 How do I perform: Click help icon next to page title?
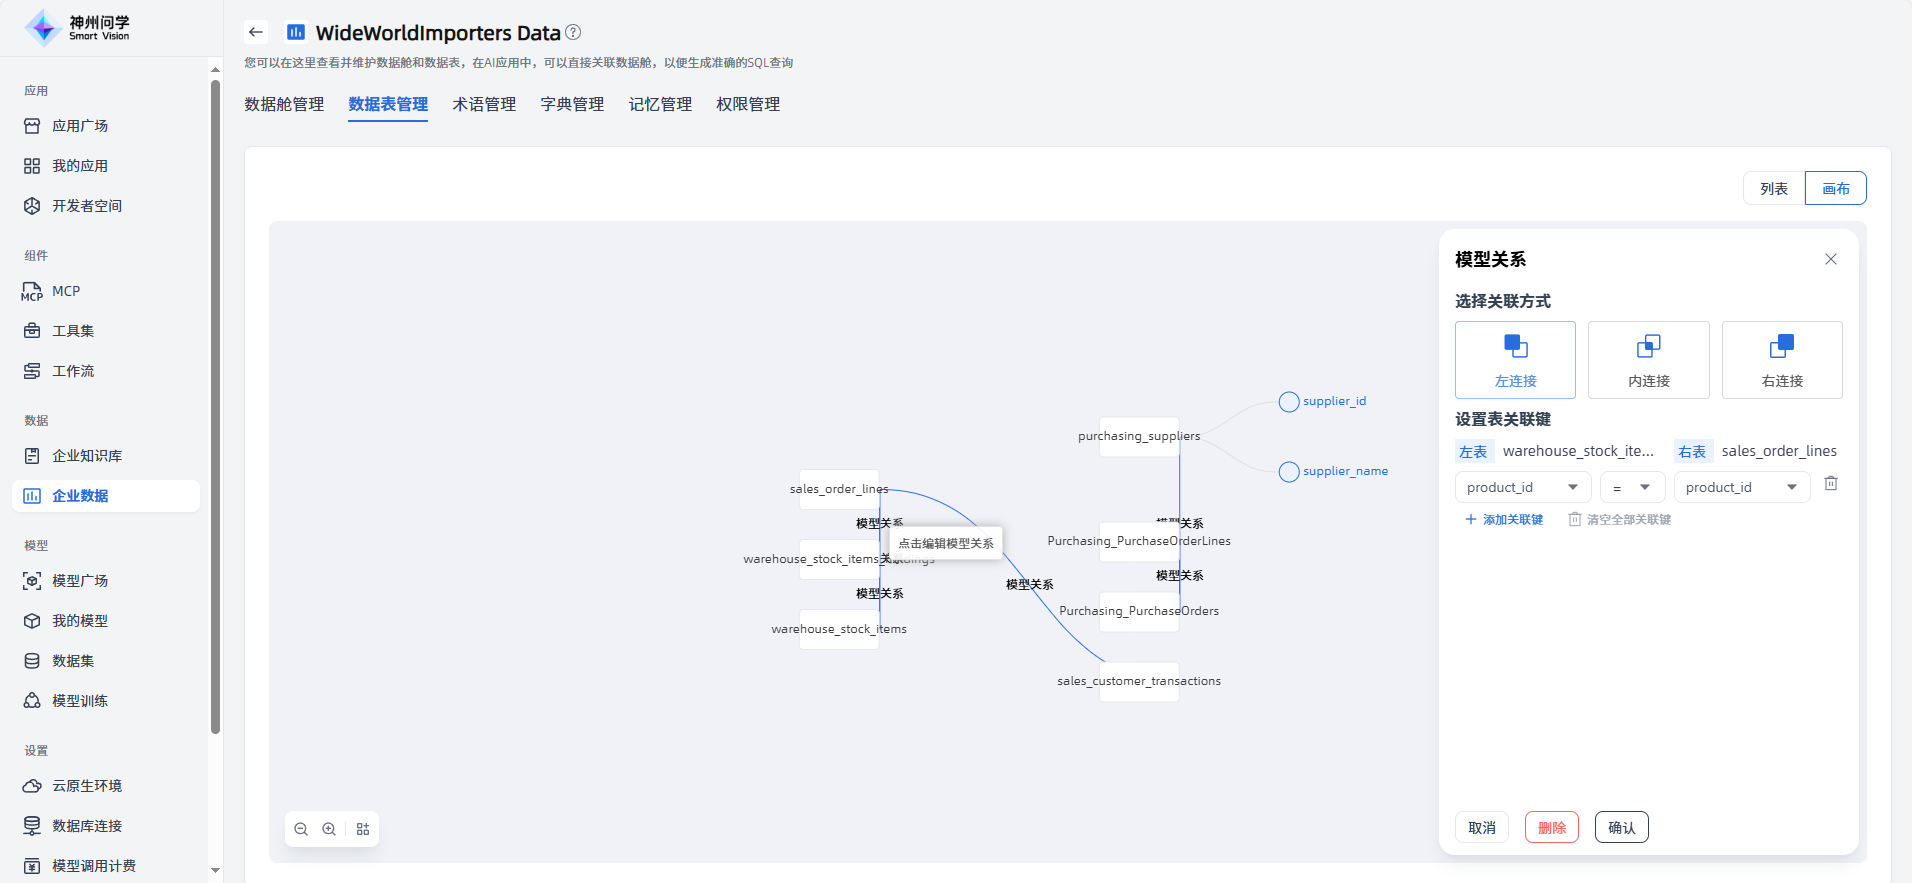point(573,32)
